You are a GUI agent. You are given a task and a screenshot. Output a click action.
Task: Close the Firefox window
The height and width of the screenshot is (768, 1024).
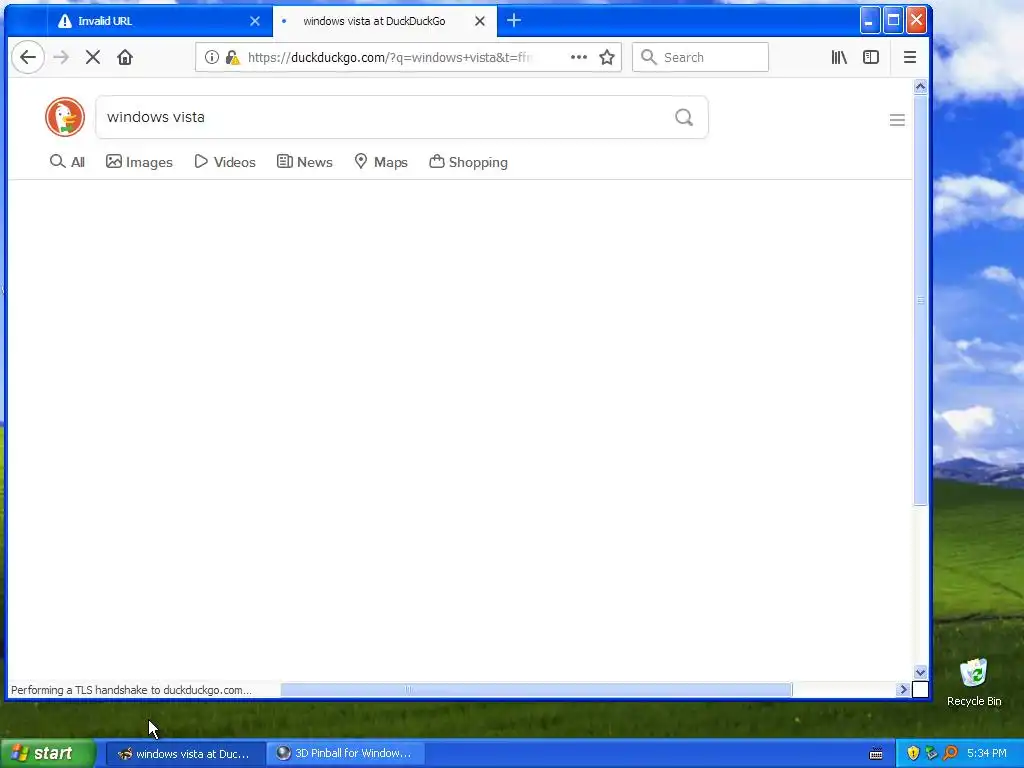pos(916,21)
